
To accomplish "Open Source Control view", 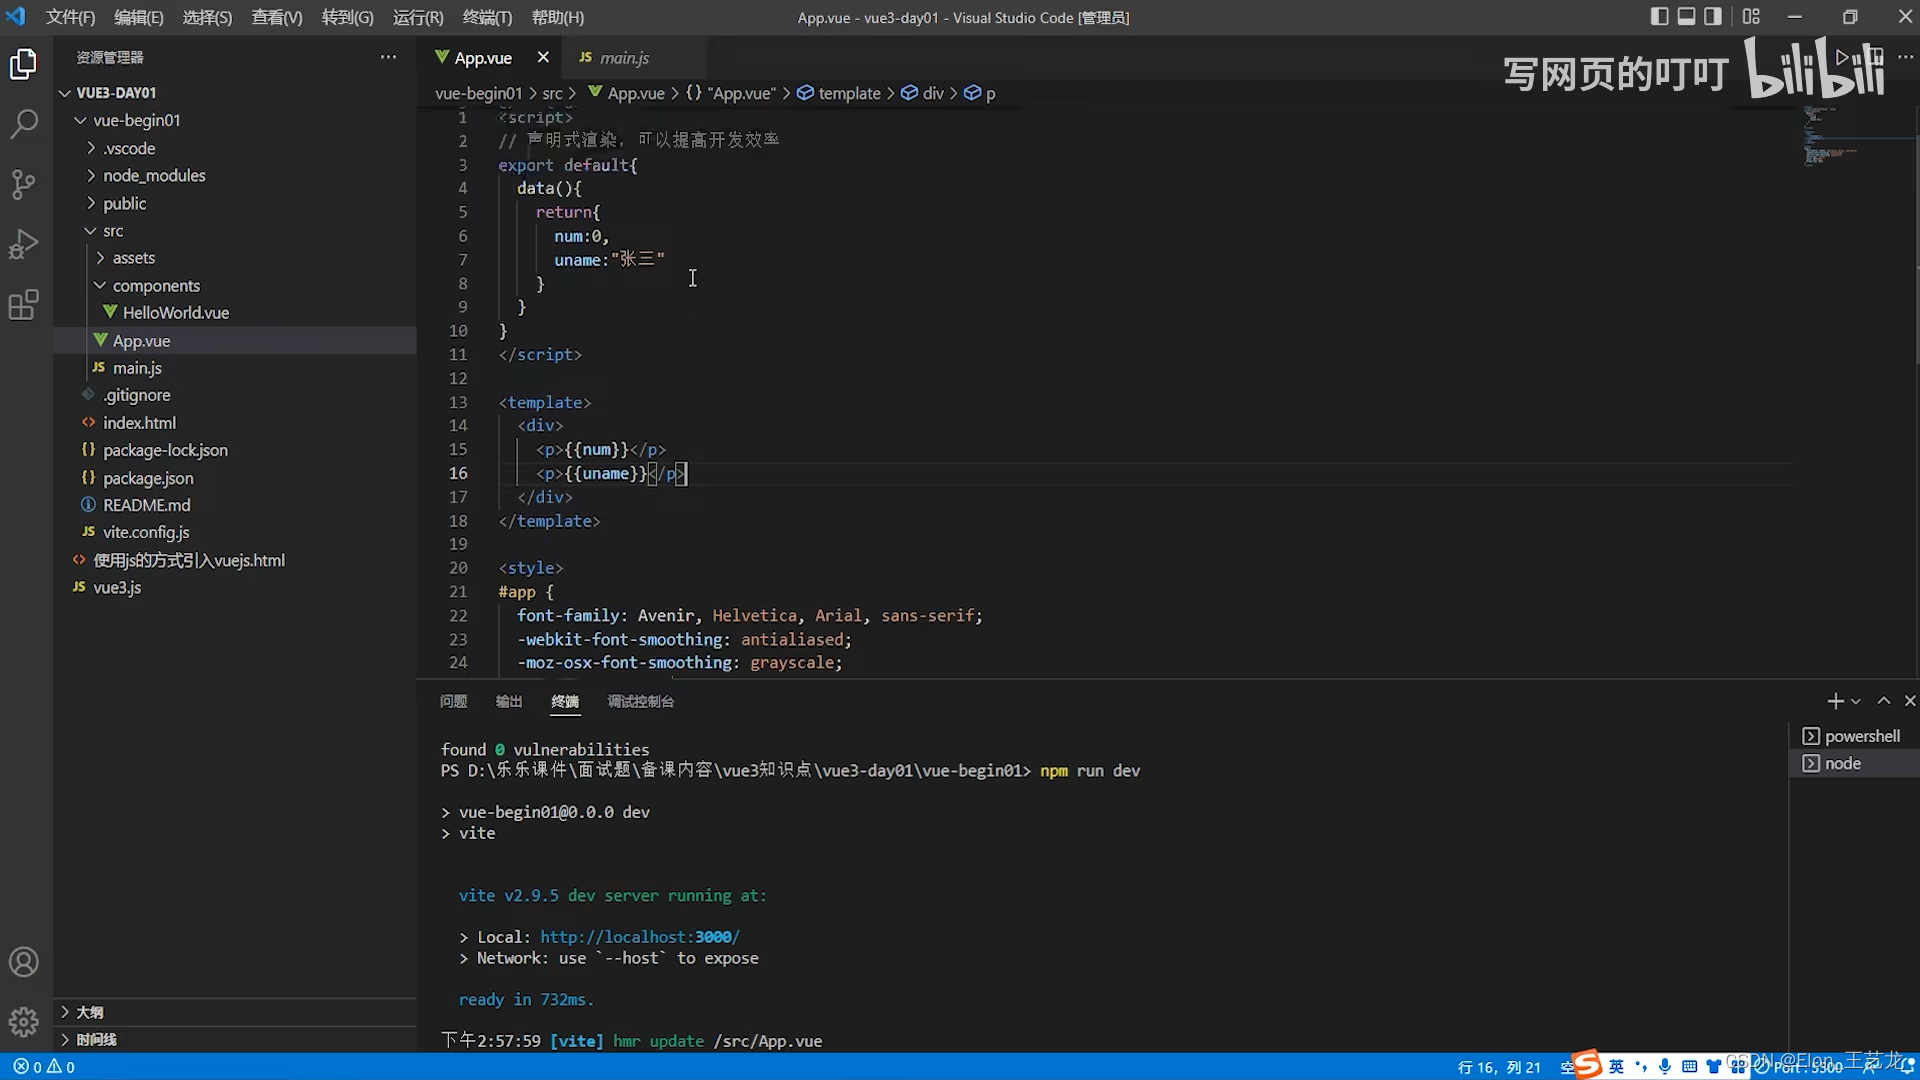I will click(23, 184).
